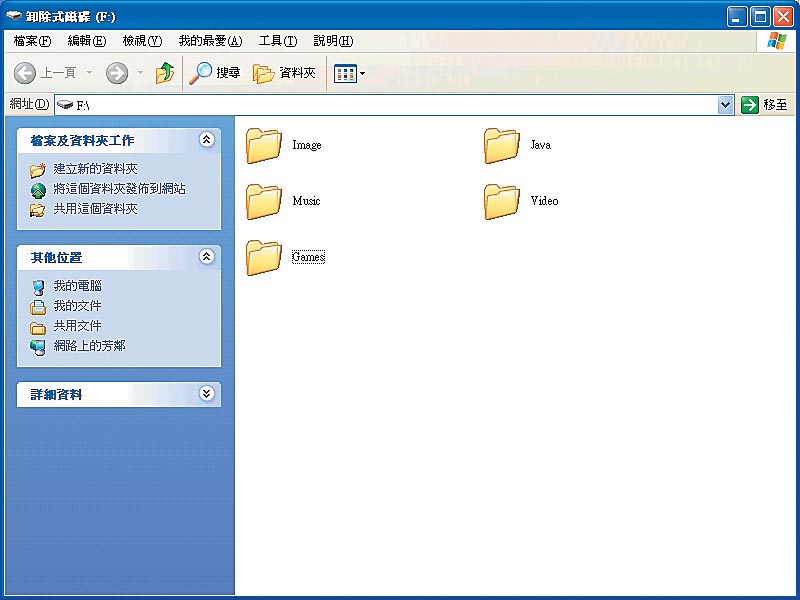The width and height of the screenshot is (800, 600).
Task: Select the Java folder icon
Action: 502,145
